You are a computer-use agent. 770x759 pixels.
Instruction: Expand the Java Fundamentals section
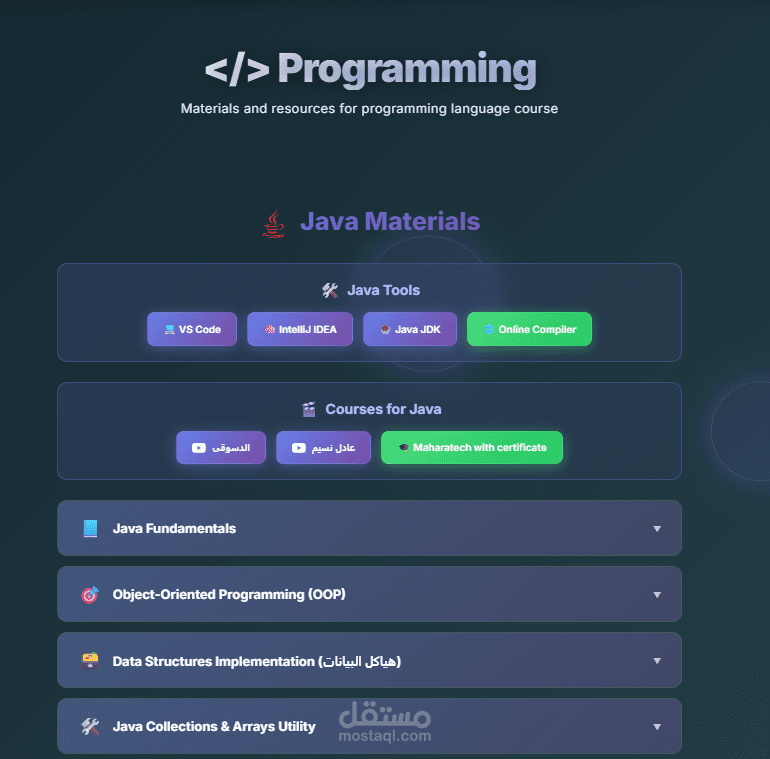369,528
